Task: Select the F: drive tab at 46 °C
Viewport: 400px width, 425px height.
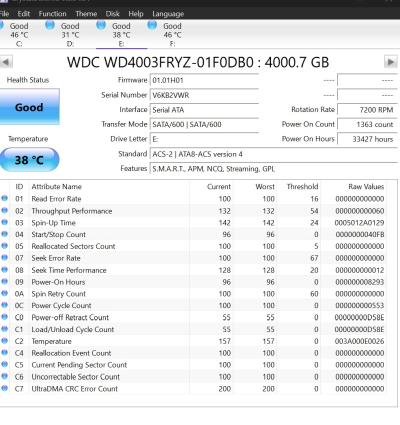Action: [x=172, y=34]
